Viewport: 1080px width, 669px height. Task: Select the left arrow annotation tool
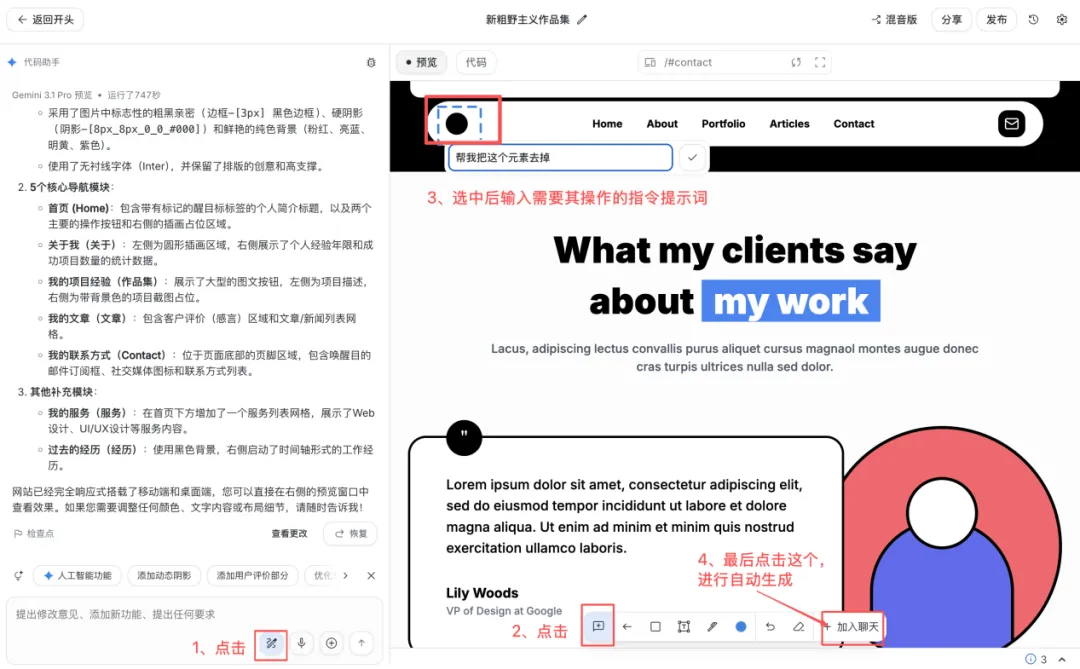click(x=627, y=627)
